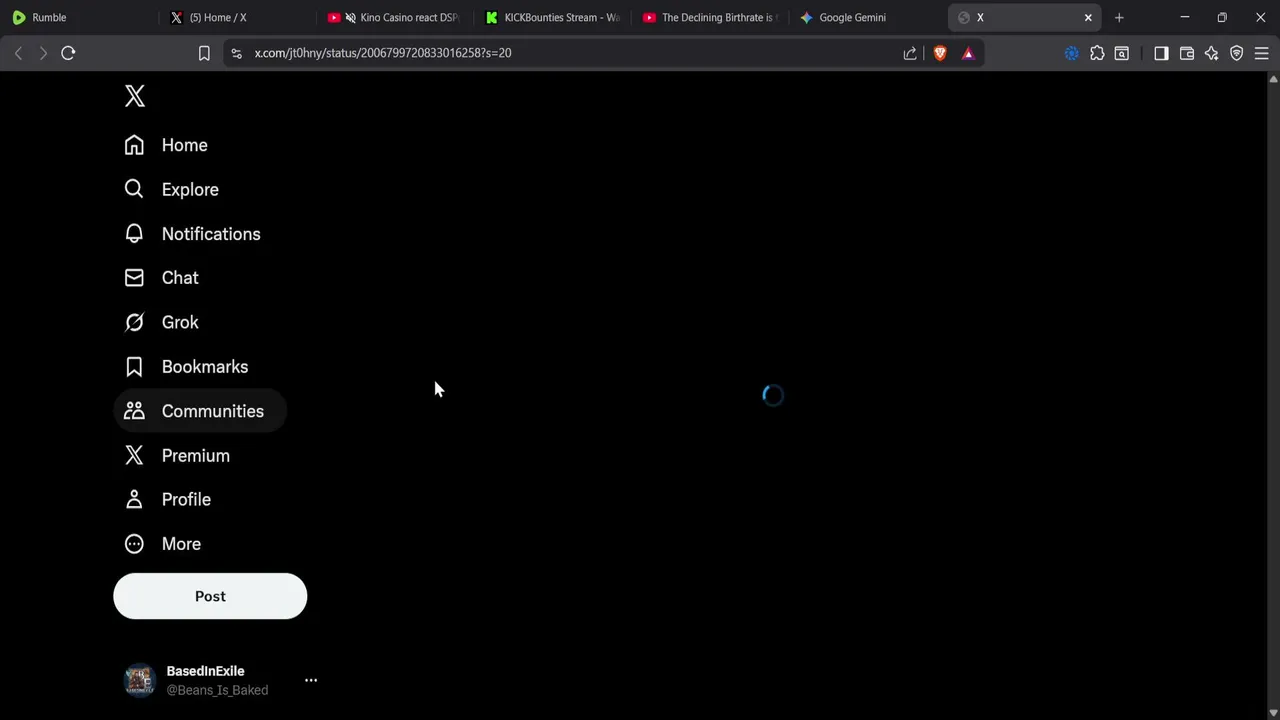Toggle the browser sidebar panel
The image size is (1280, 720).
[x=1161, y=53]
